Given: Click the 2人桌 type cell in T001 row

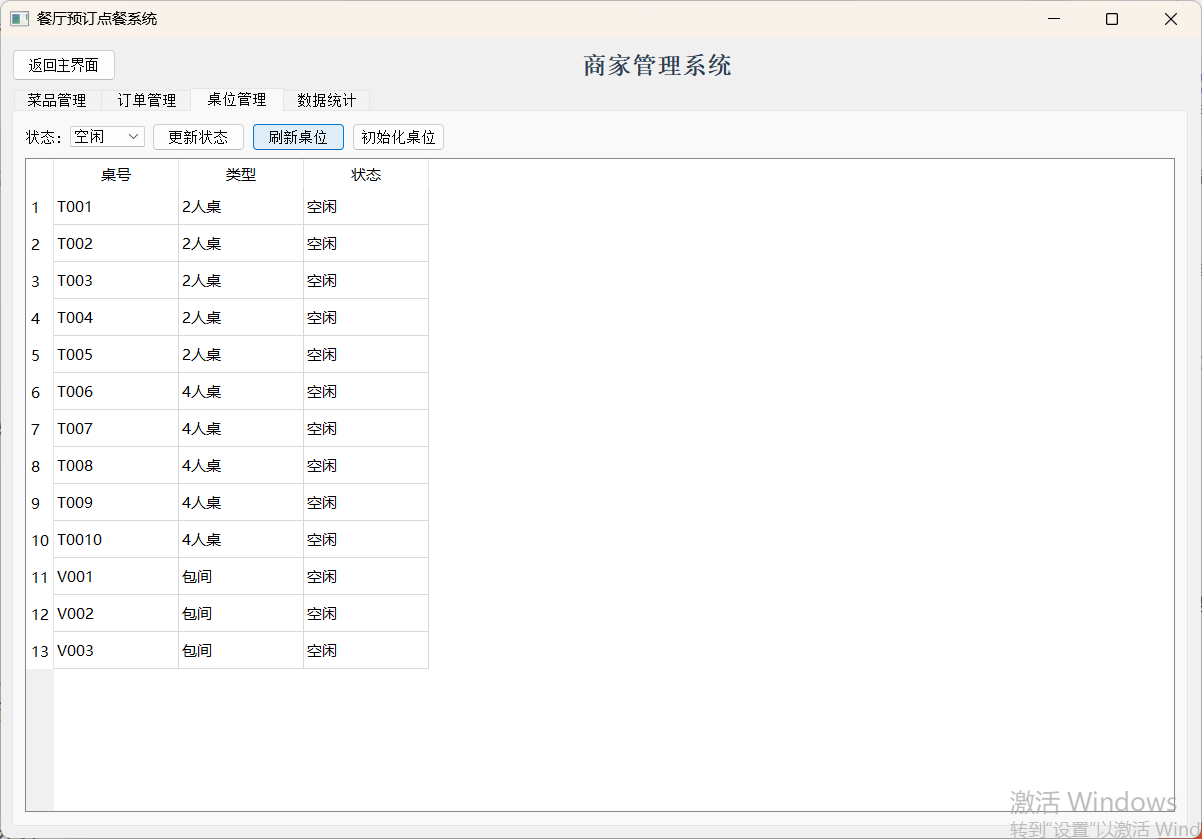Looking at the screenshot, I should coord(241,207).
